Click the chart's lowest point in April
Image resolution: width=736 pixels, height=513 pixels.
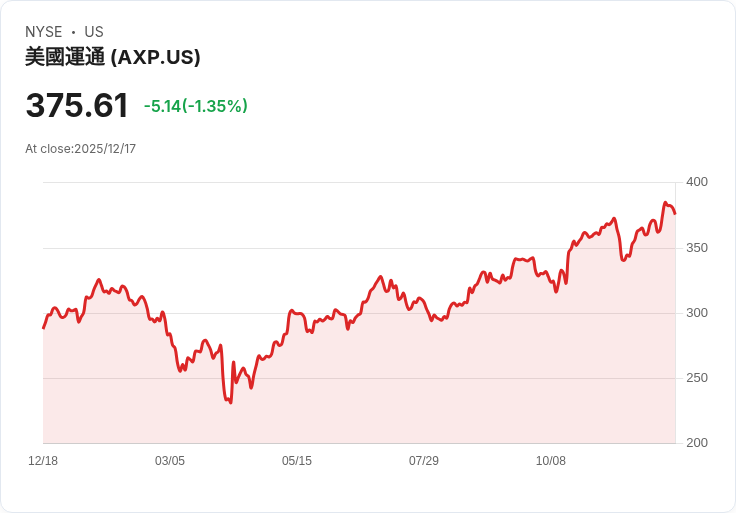230,403
